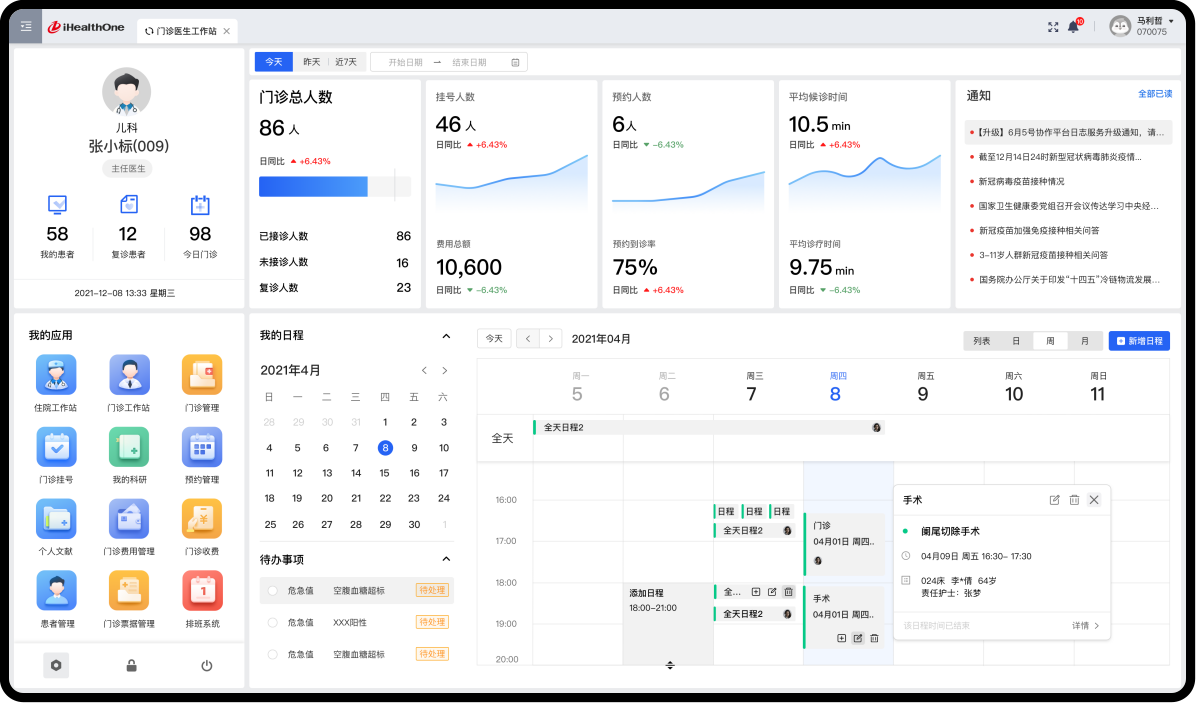Screen dimensions: 1196x703
Task: Switch to the 月 calendar view
Action: coord(1085,341)
